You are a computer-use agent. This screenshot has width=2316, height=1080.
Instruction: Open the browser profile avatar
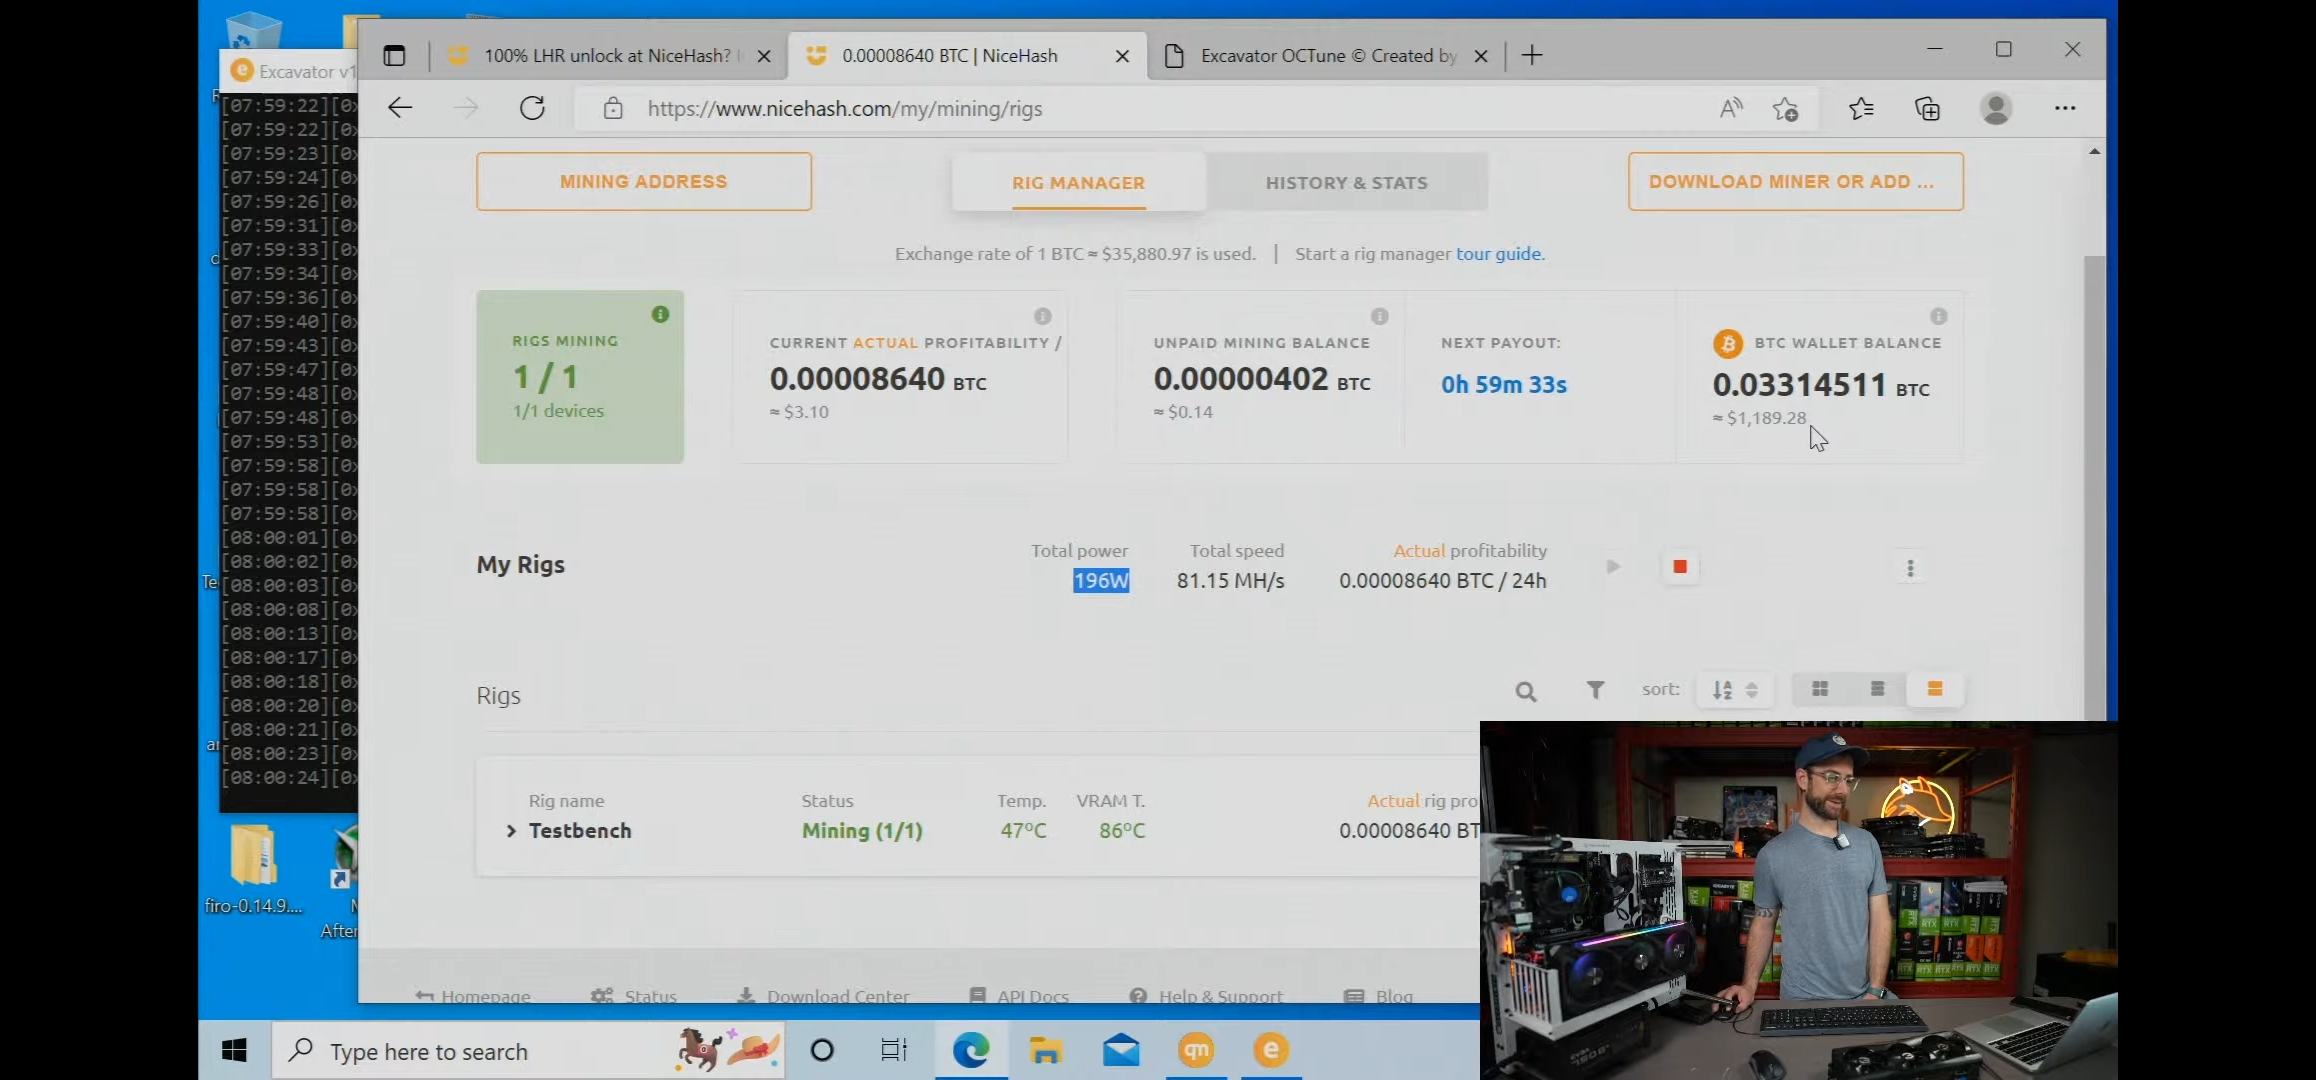[1996, 108]
